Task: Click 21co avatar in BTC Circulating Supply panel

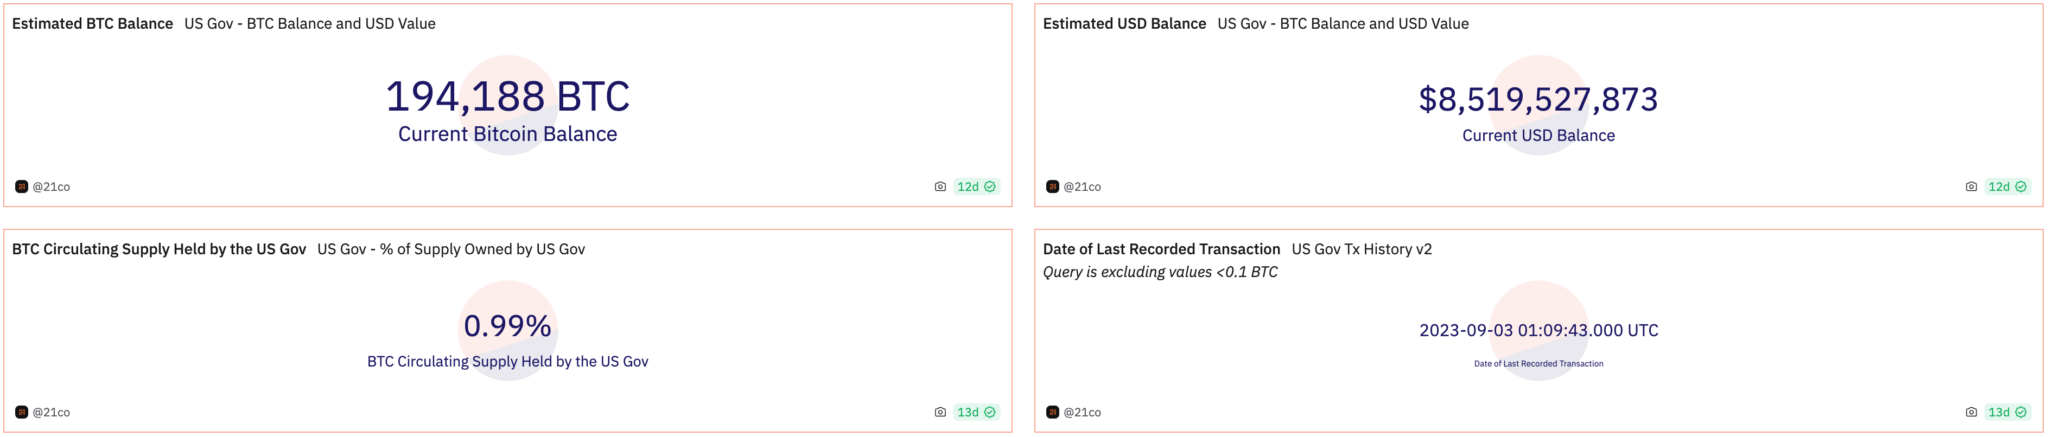Action: point(21,412)
